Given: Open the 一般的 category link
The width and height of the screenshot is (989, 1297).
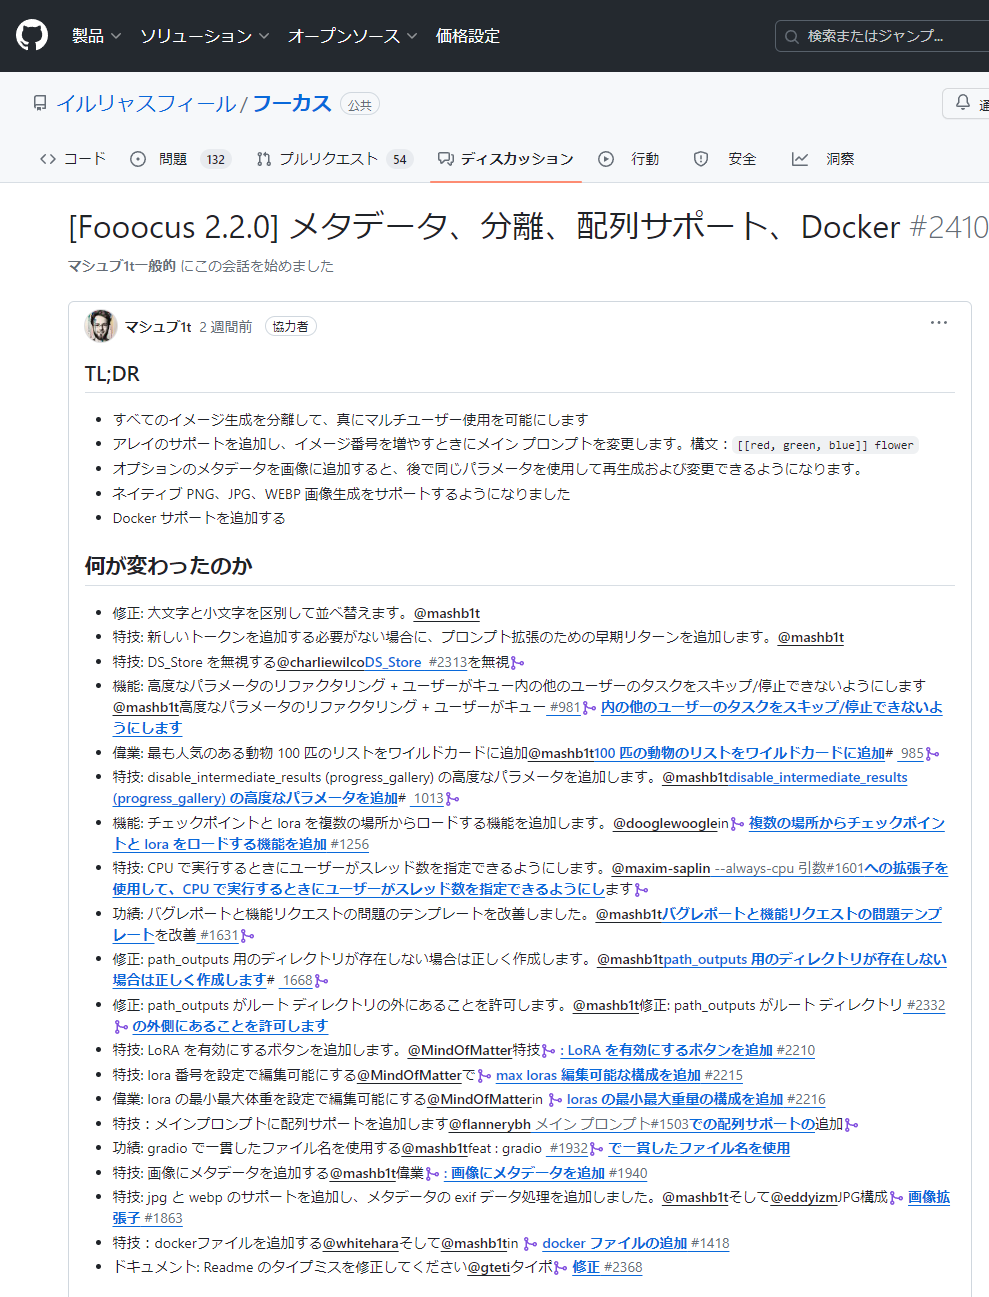Looking at the screenshot, I should click(x=155, y=266).
